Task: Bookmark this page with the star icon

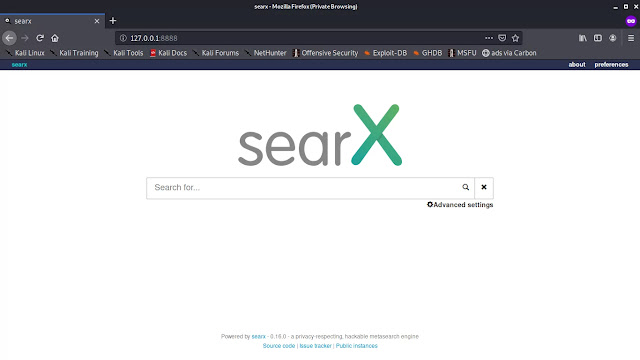Action: (x=515, y=38)
